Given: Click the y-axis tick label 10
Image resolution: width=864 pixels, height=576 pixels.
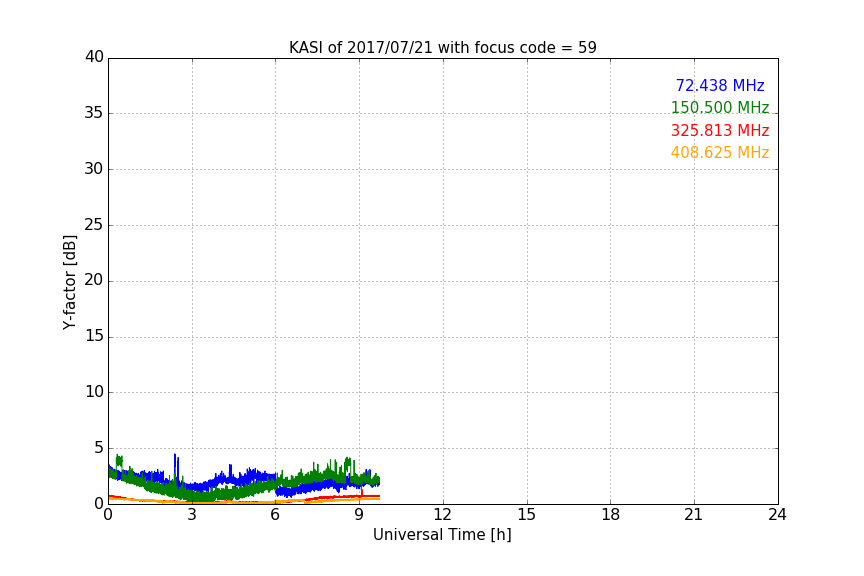Looking at the screenshot, I should tap(94, 392).
